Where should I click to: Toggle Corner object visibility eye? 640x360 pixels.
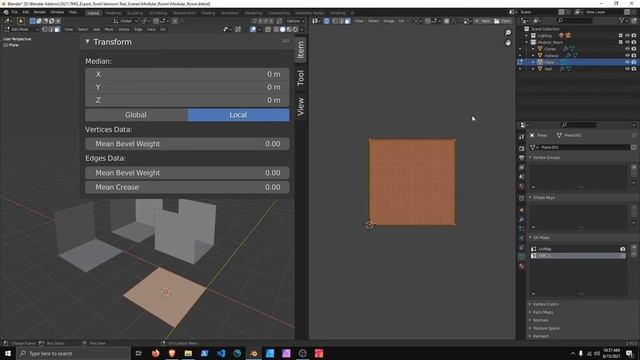pos(627,49)
